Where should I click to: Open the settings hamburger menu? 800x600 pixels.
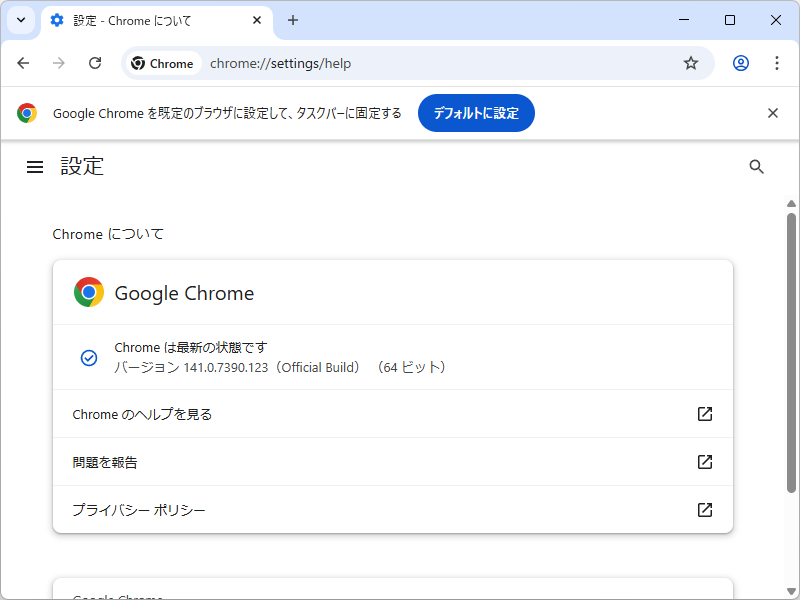(x=35, y=166)
